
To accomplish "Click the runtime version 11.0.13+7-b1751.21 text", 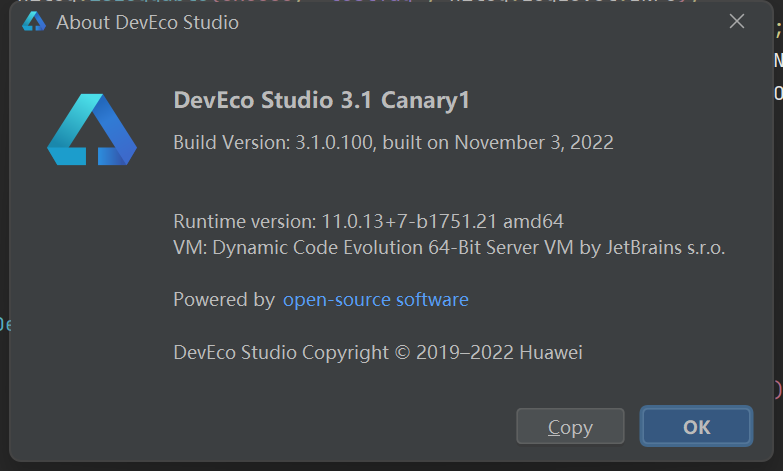I will coord(409,221).
